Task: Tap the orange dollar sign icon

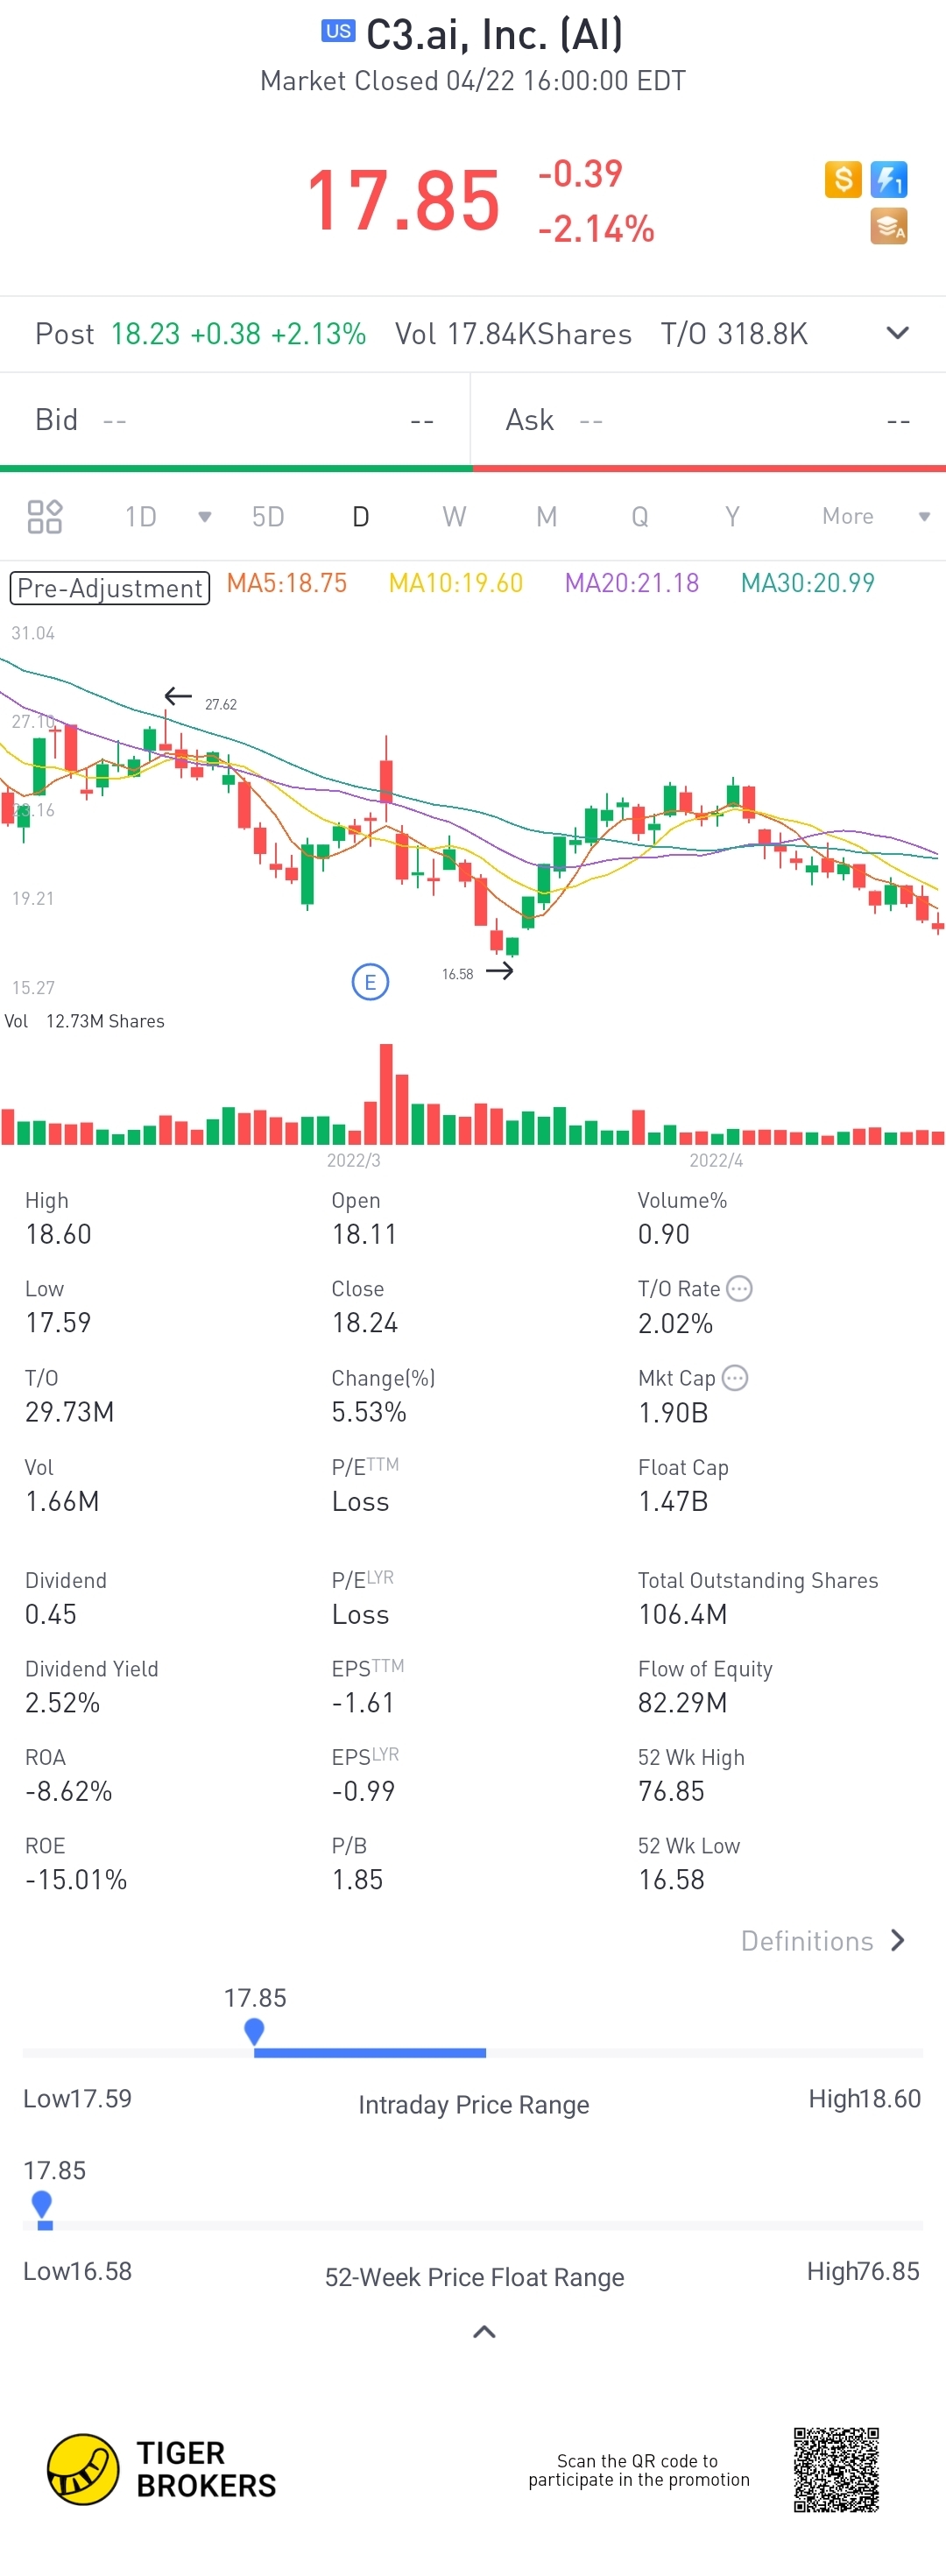Action: coord(843,179)
